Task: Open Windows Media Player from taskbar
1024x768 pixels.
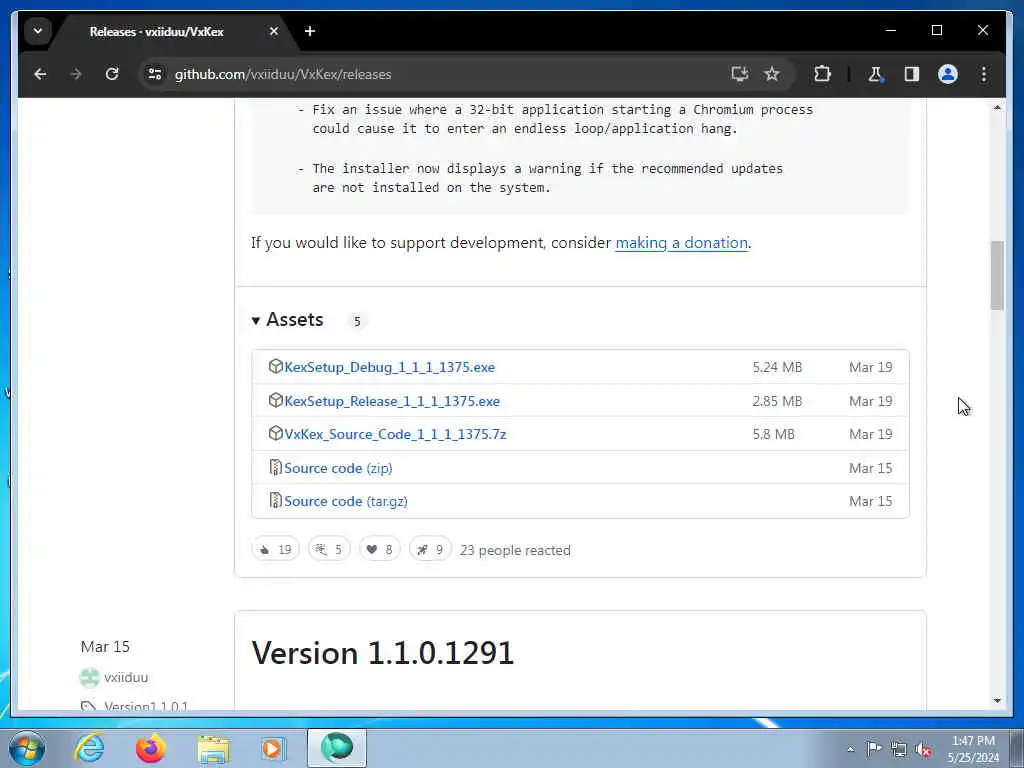Action: pyautogui.click(x=273, y=748)
